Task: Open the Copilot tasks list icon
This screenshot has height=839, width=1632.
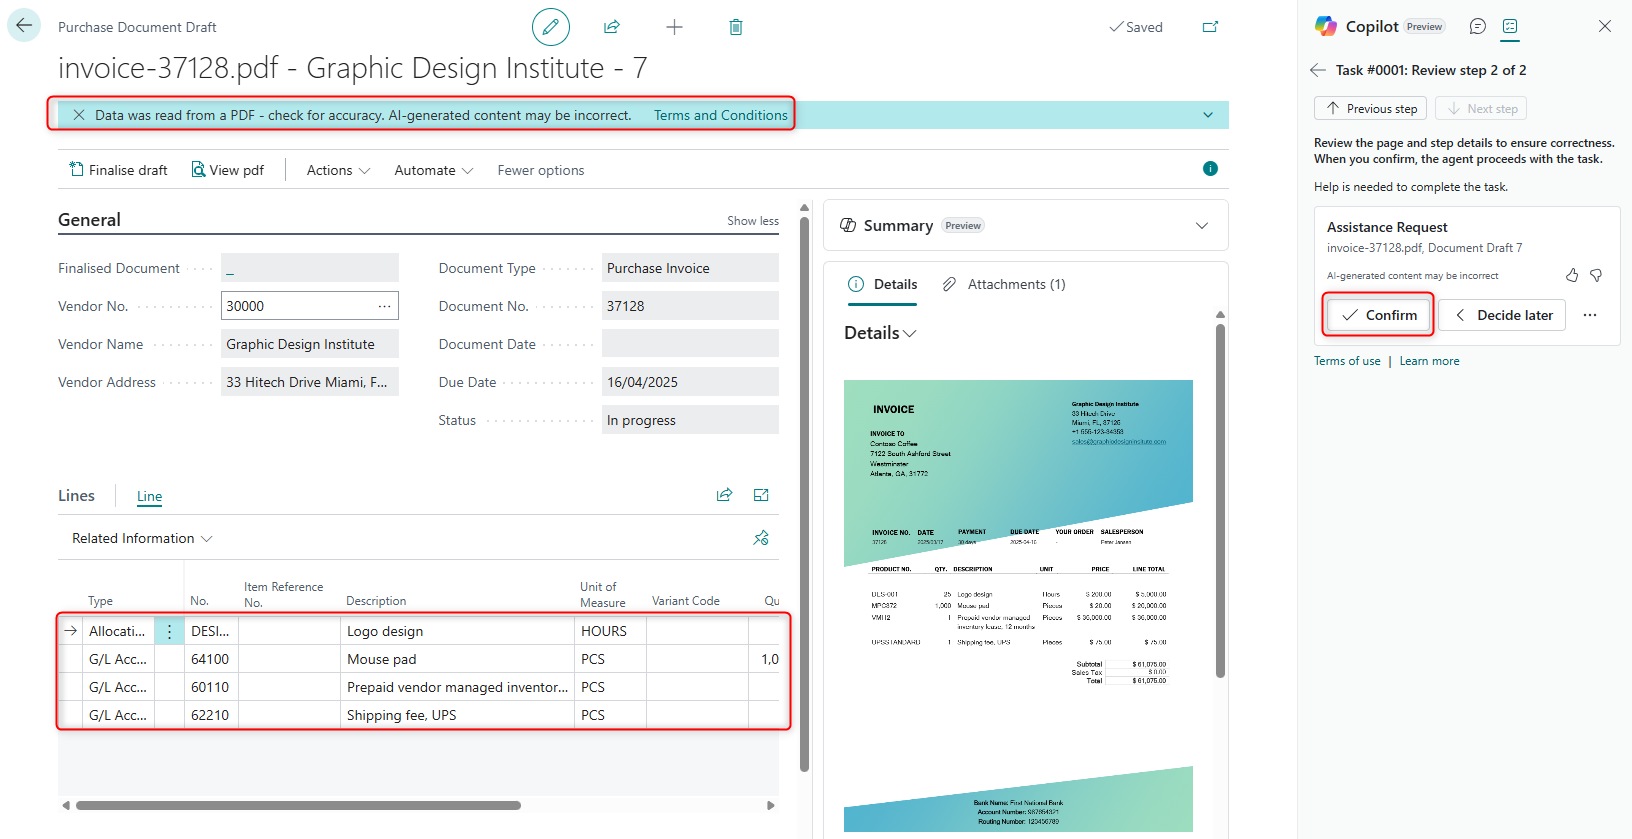Action: tap(1510, 26)
